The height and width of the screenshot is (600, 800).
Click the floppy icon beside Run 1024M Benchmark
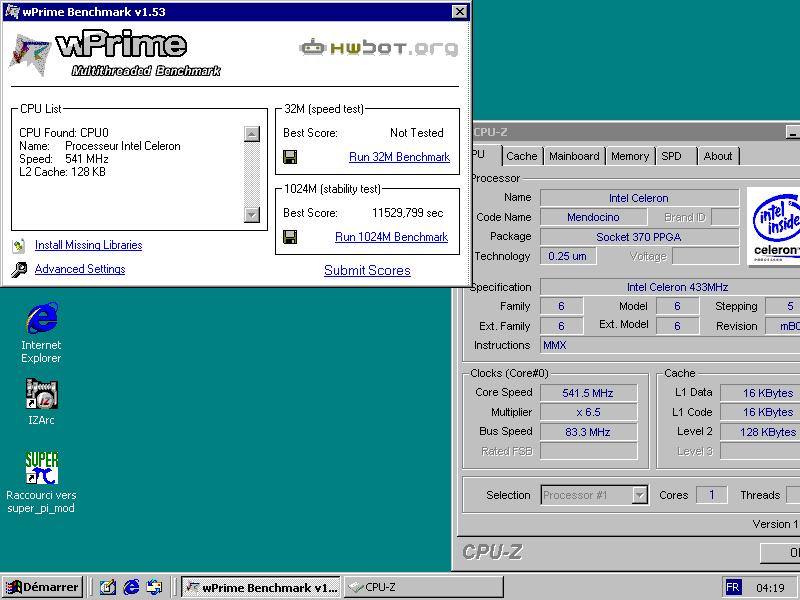coord(290,237)
